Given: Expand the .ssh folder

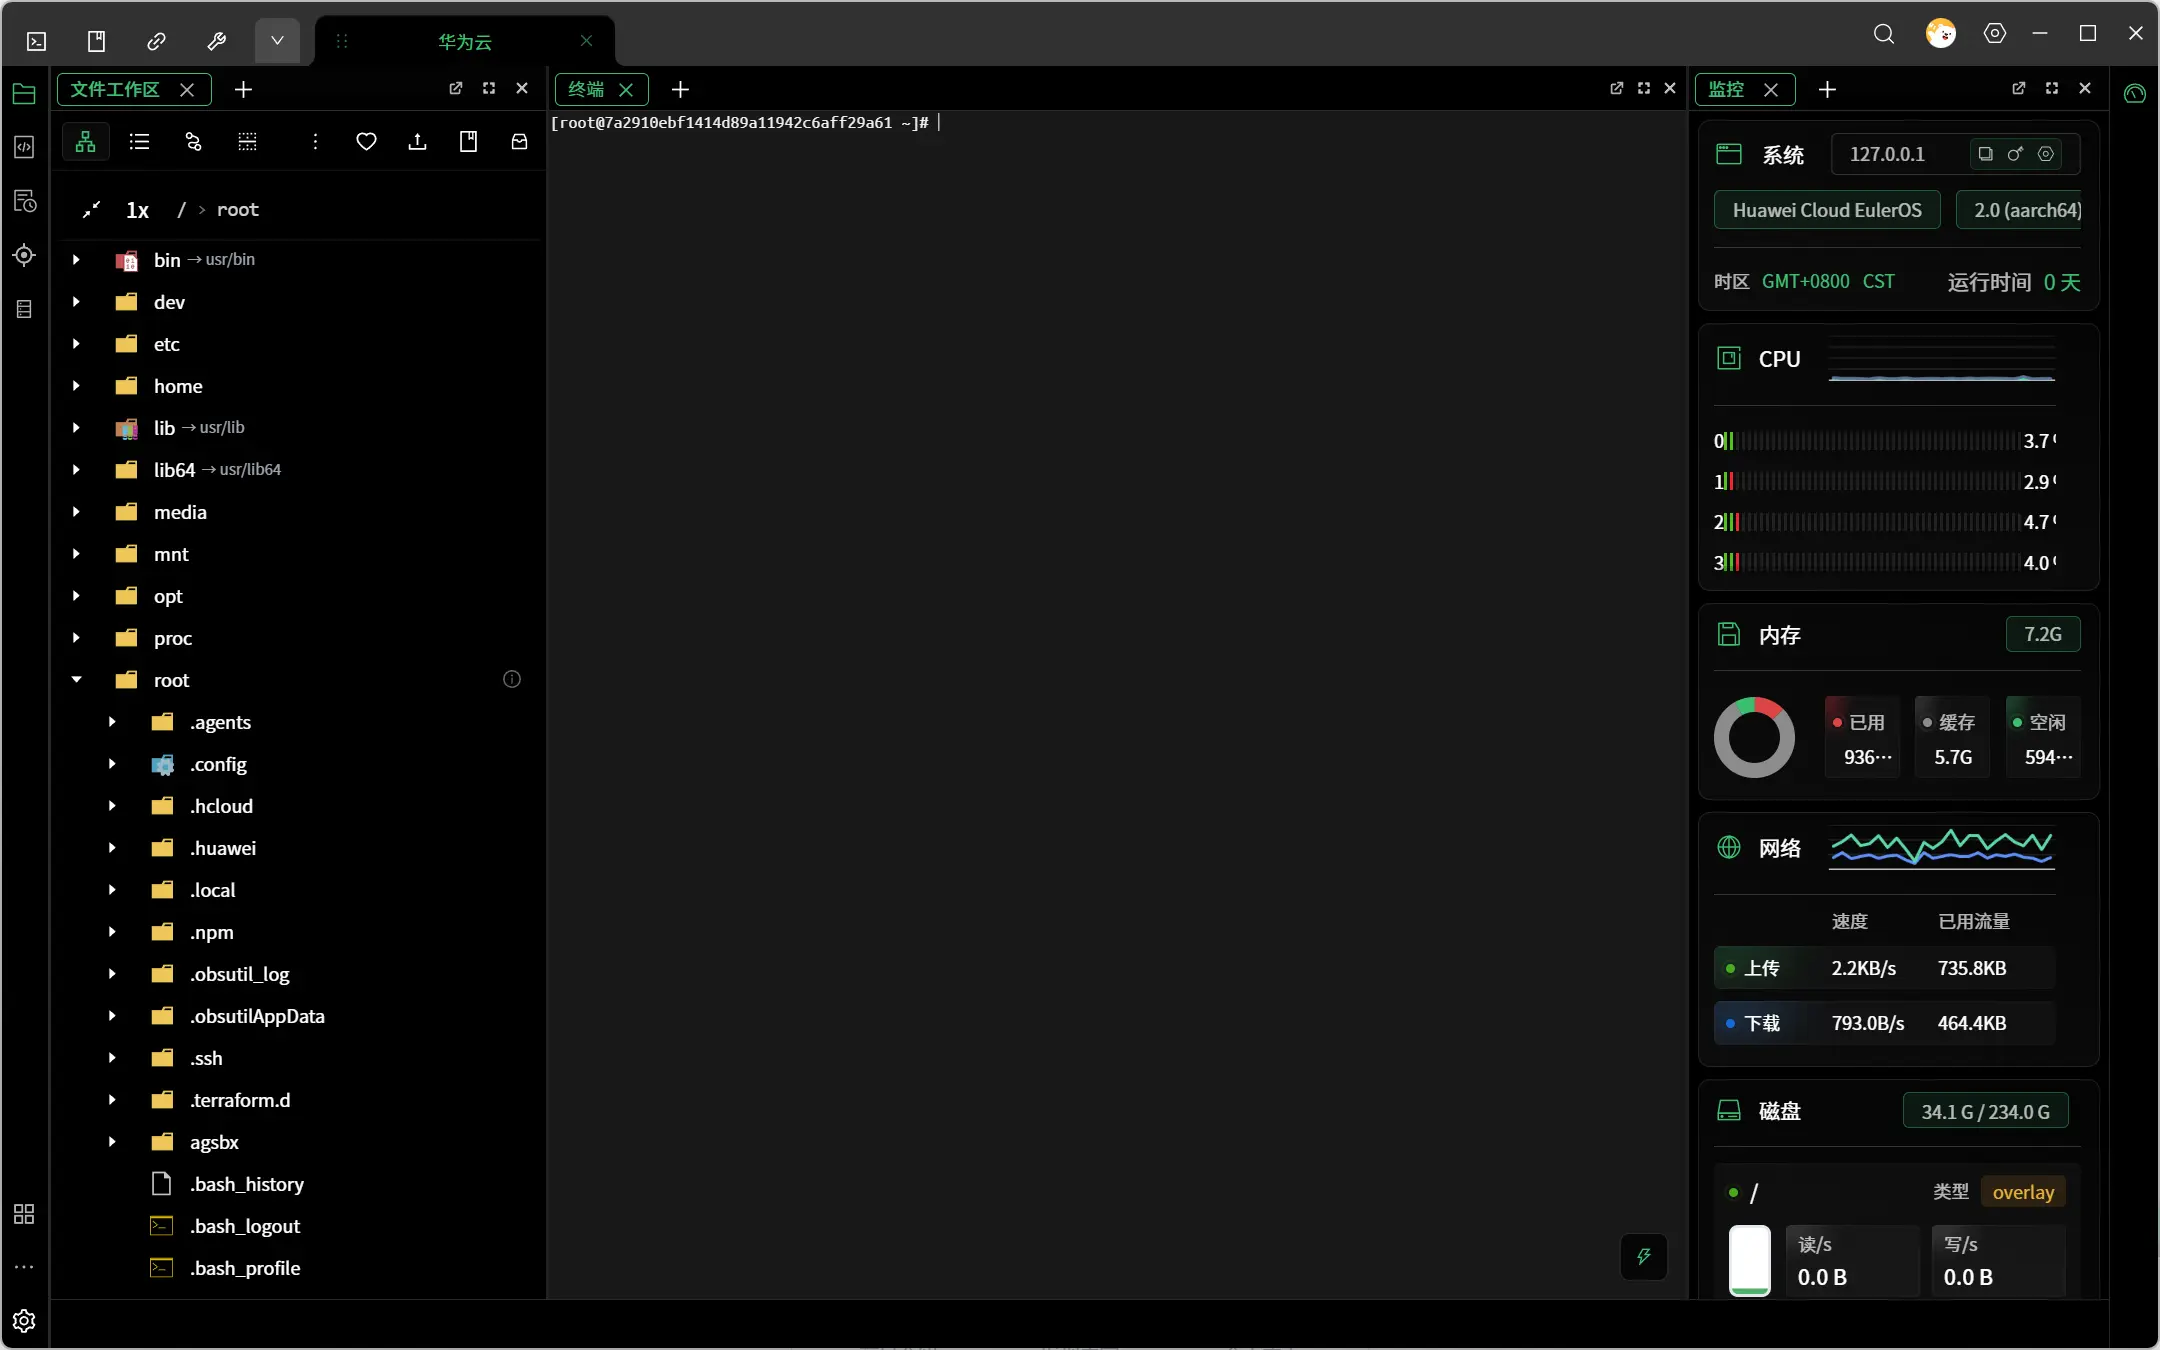Looking at the screenshot, I should point(112,1058).
